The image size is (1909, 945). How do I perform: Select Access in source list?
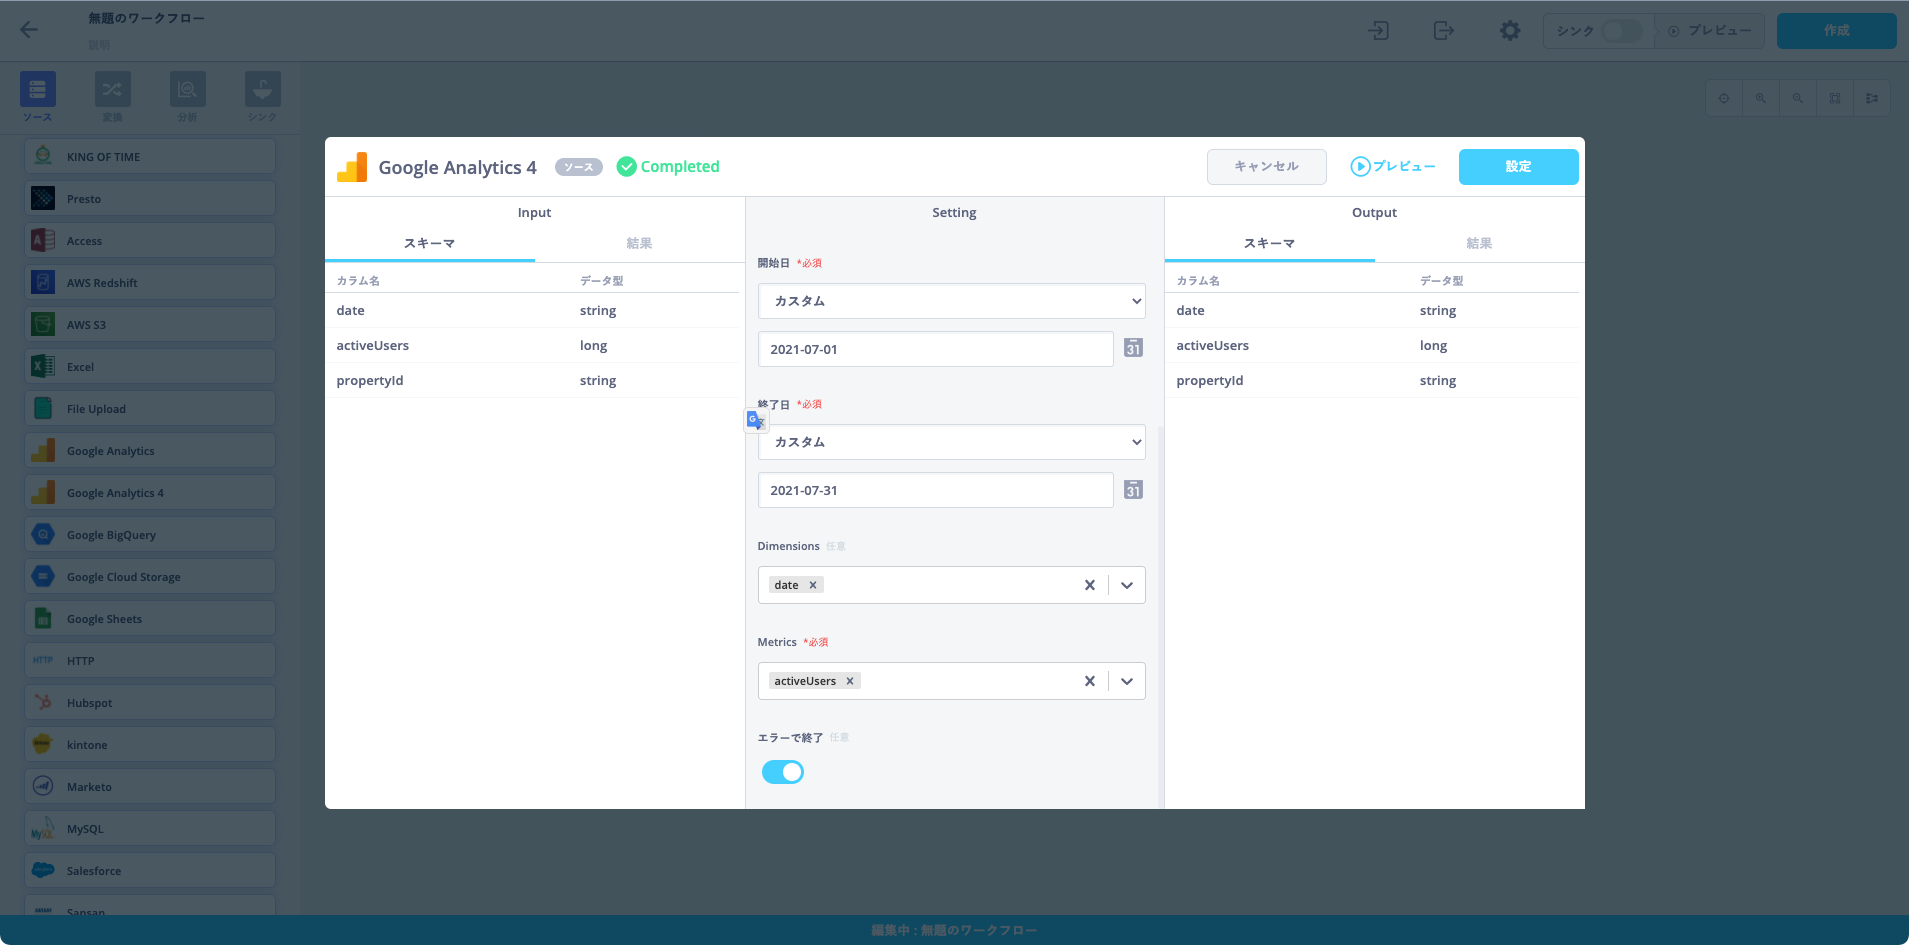click(151, 241)
